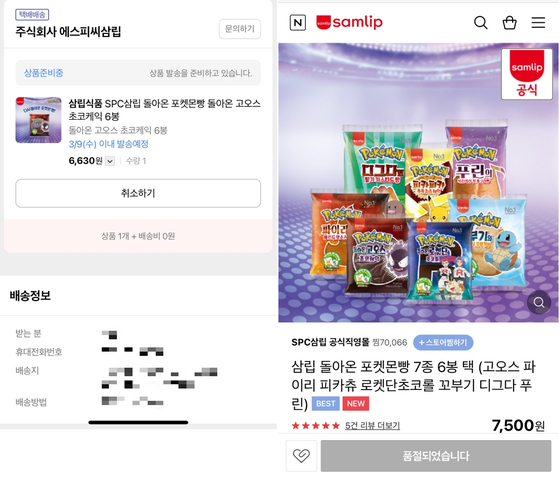Open the shopping basket icon
The height and width of the screenshot is (477, 560).
click(509, 23)
